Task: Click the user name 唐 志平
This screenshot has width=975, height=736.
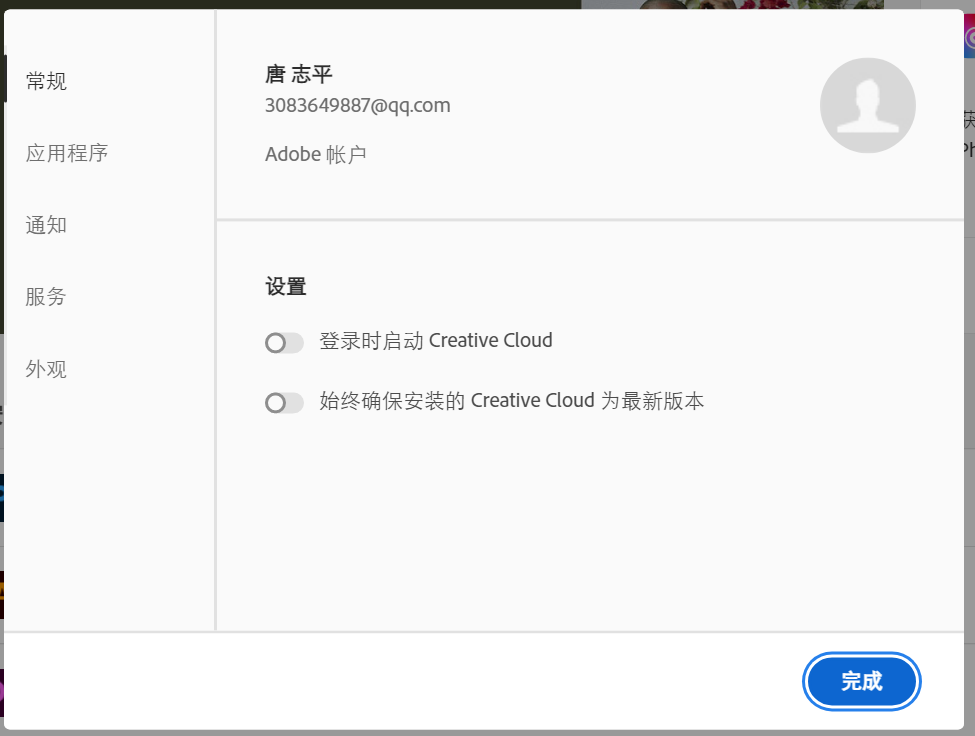Action: pos(298,74)
